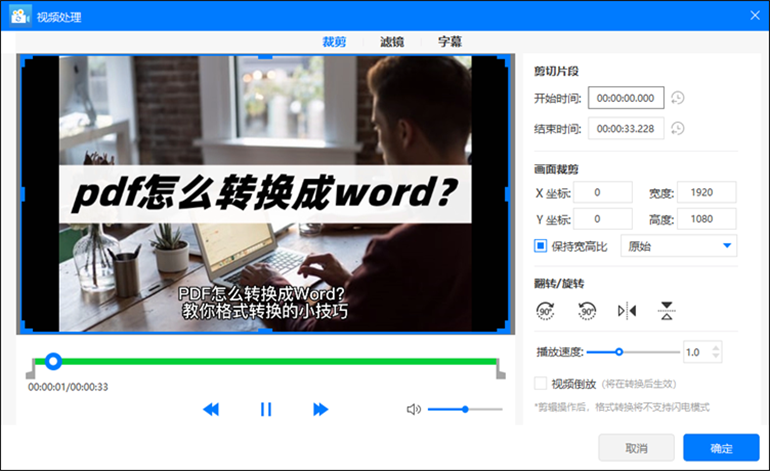Screen dimensions: 770x471
Task: Click the fast forward button
Action: tap(320, 409)
